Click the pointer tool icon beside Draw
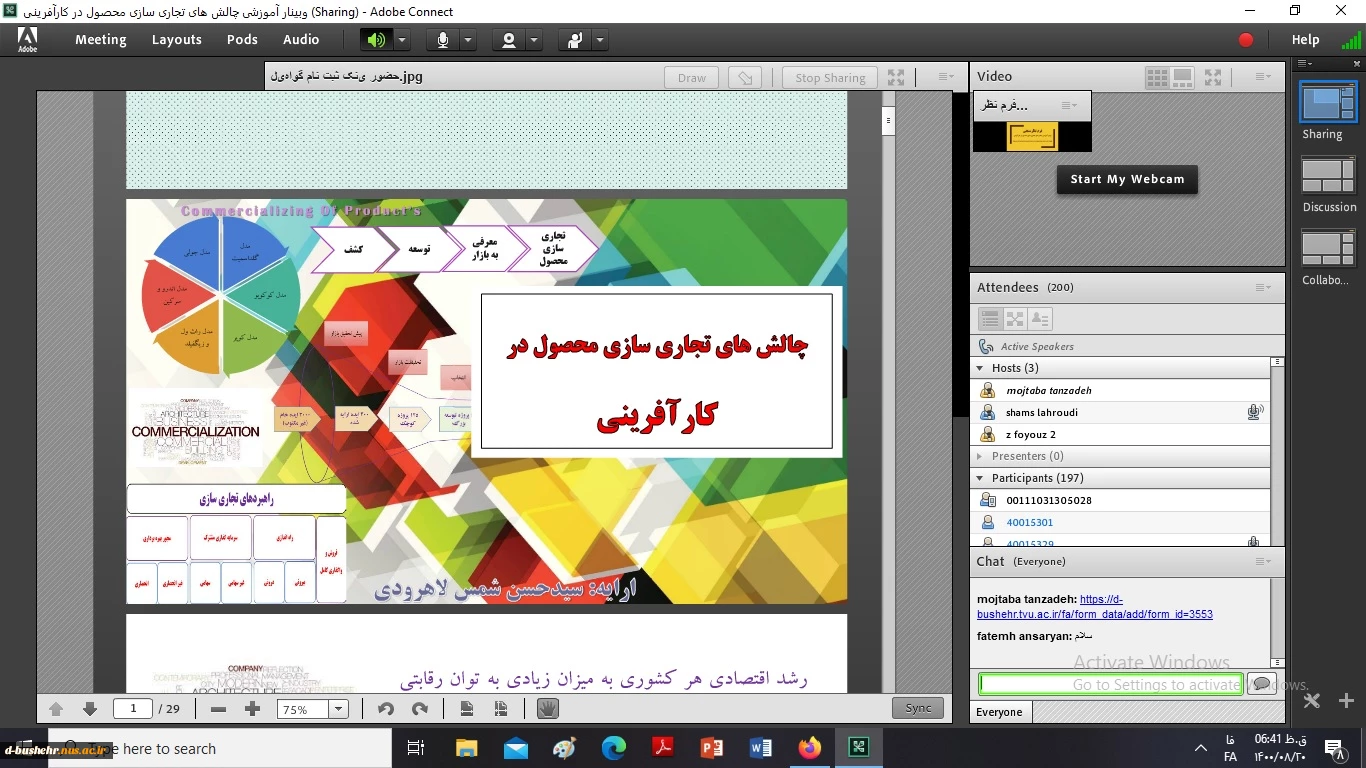The height and width of the screenshot is (768, 1366). coord(745,77)
